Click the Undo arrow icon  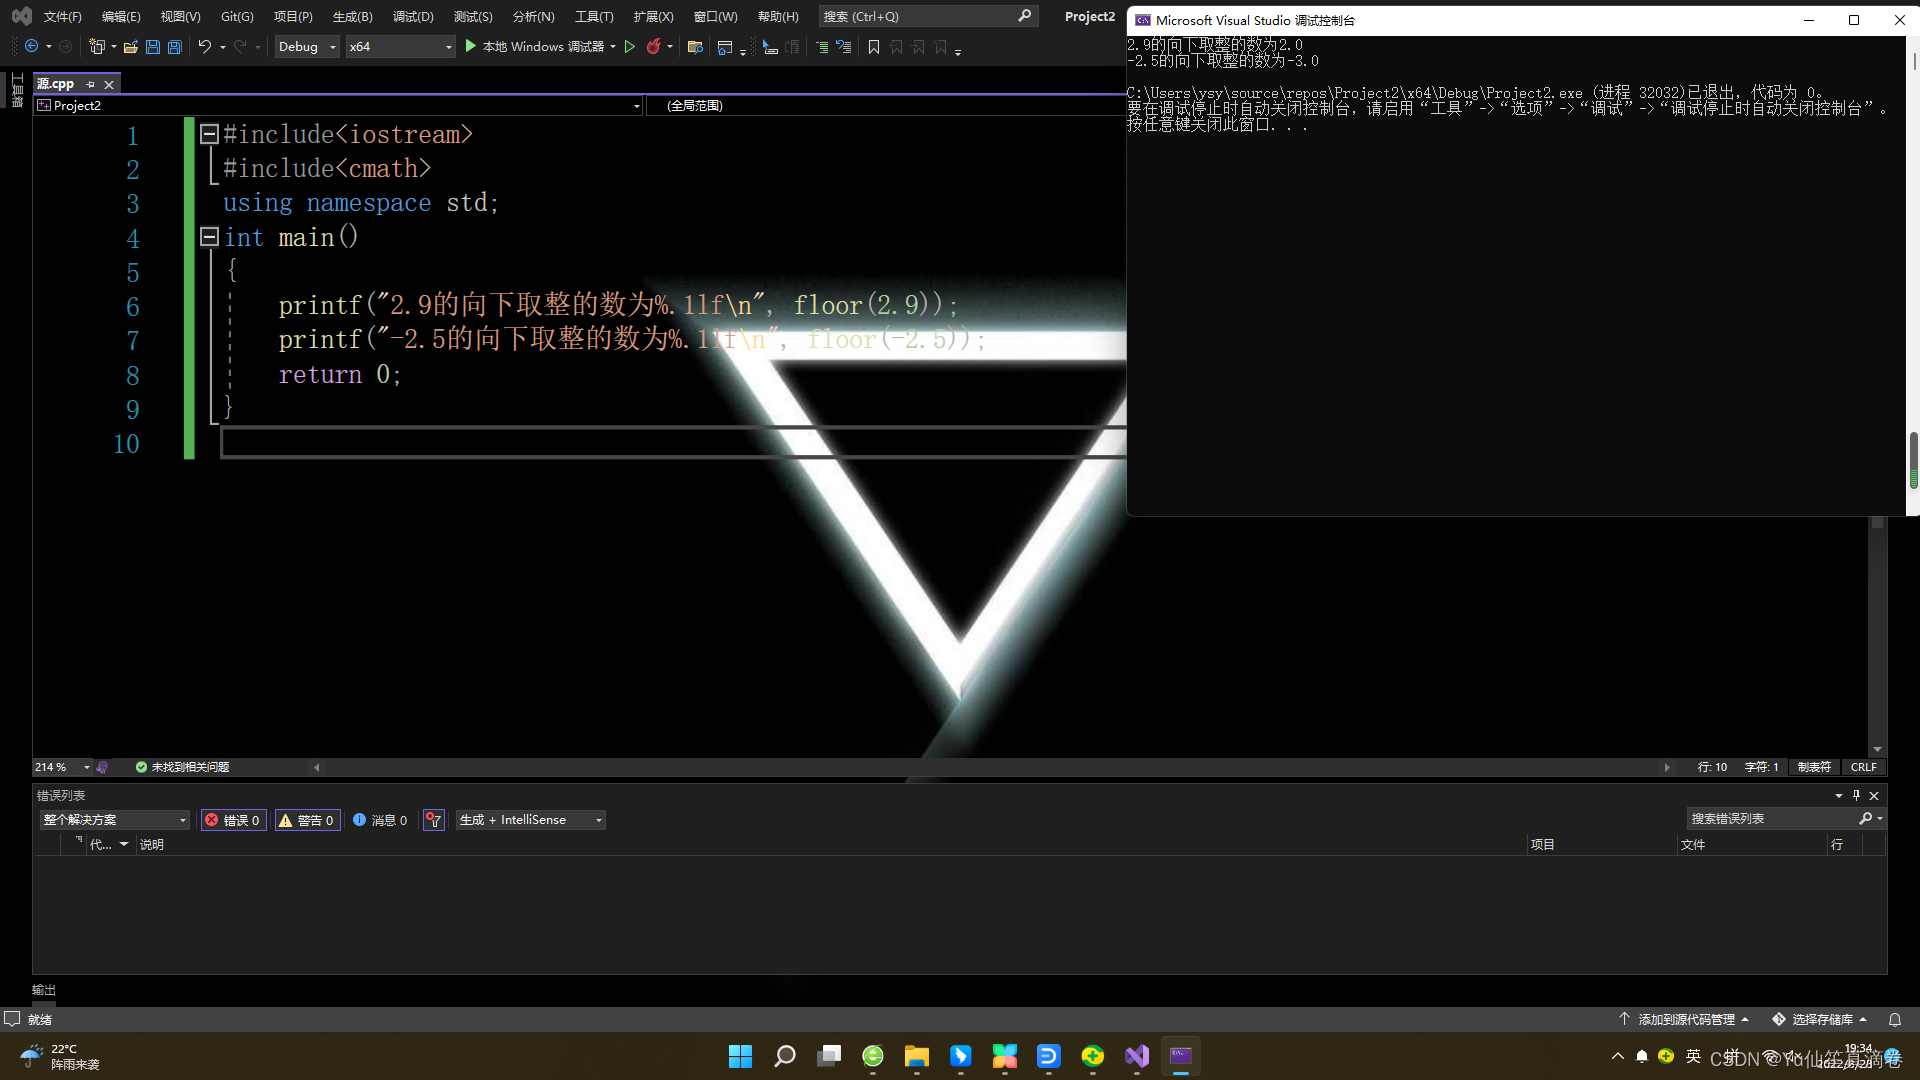pyautogui.click(x=204, y=47)
